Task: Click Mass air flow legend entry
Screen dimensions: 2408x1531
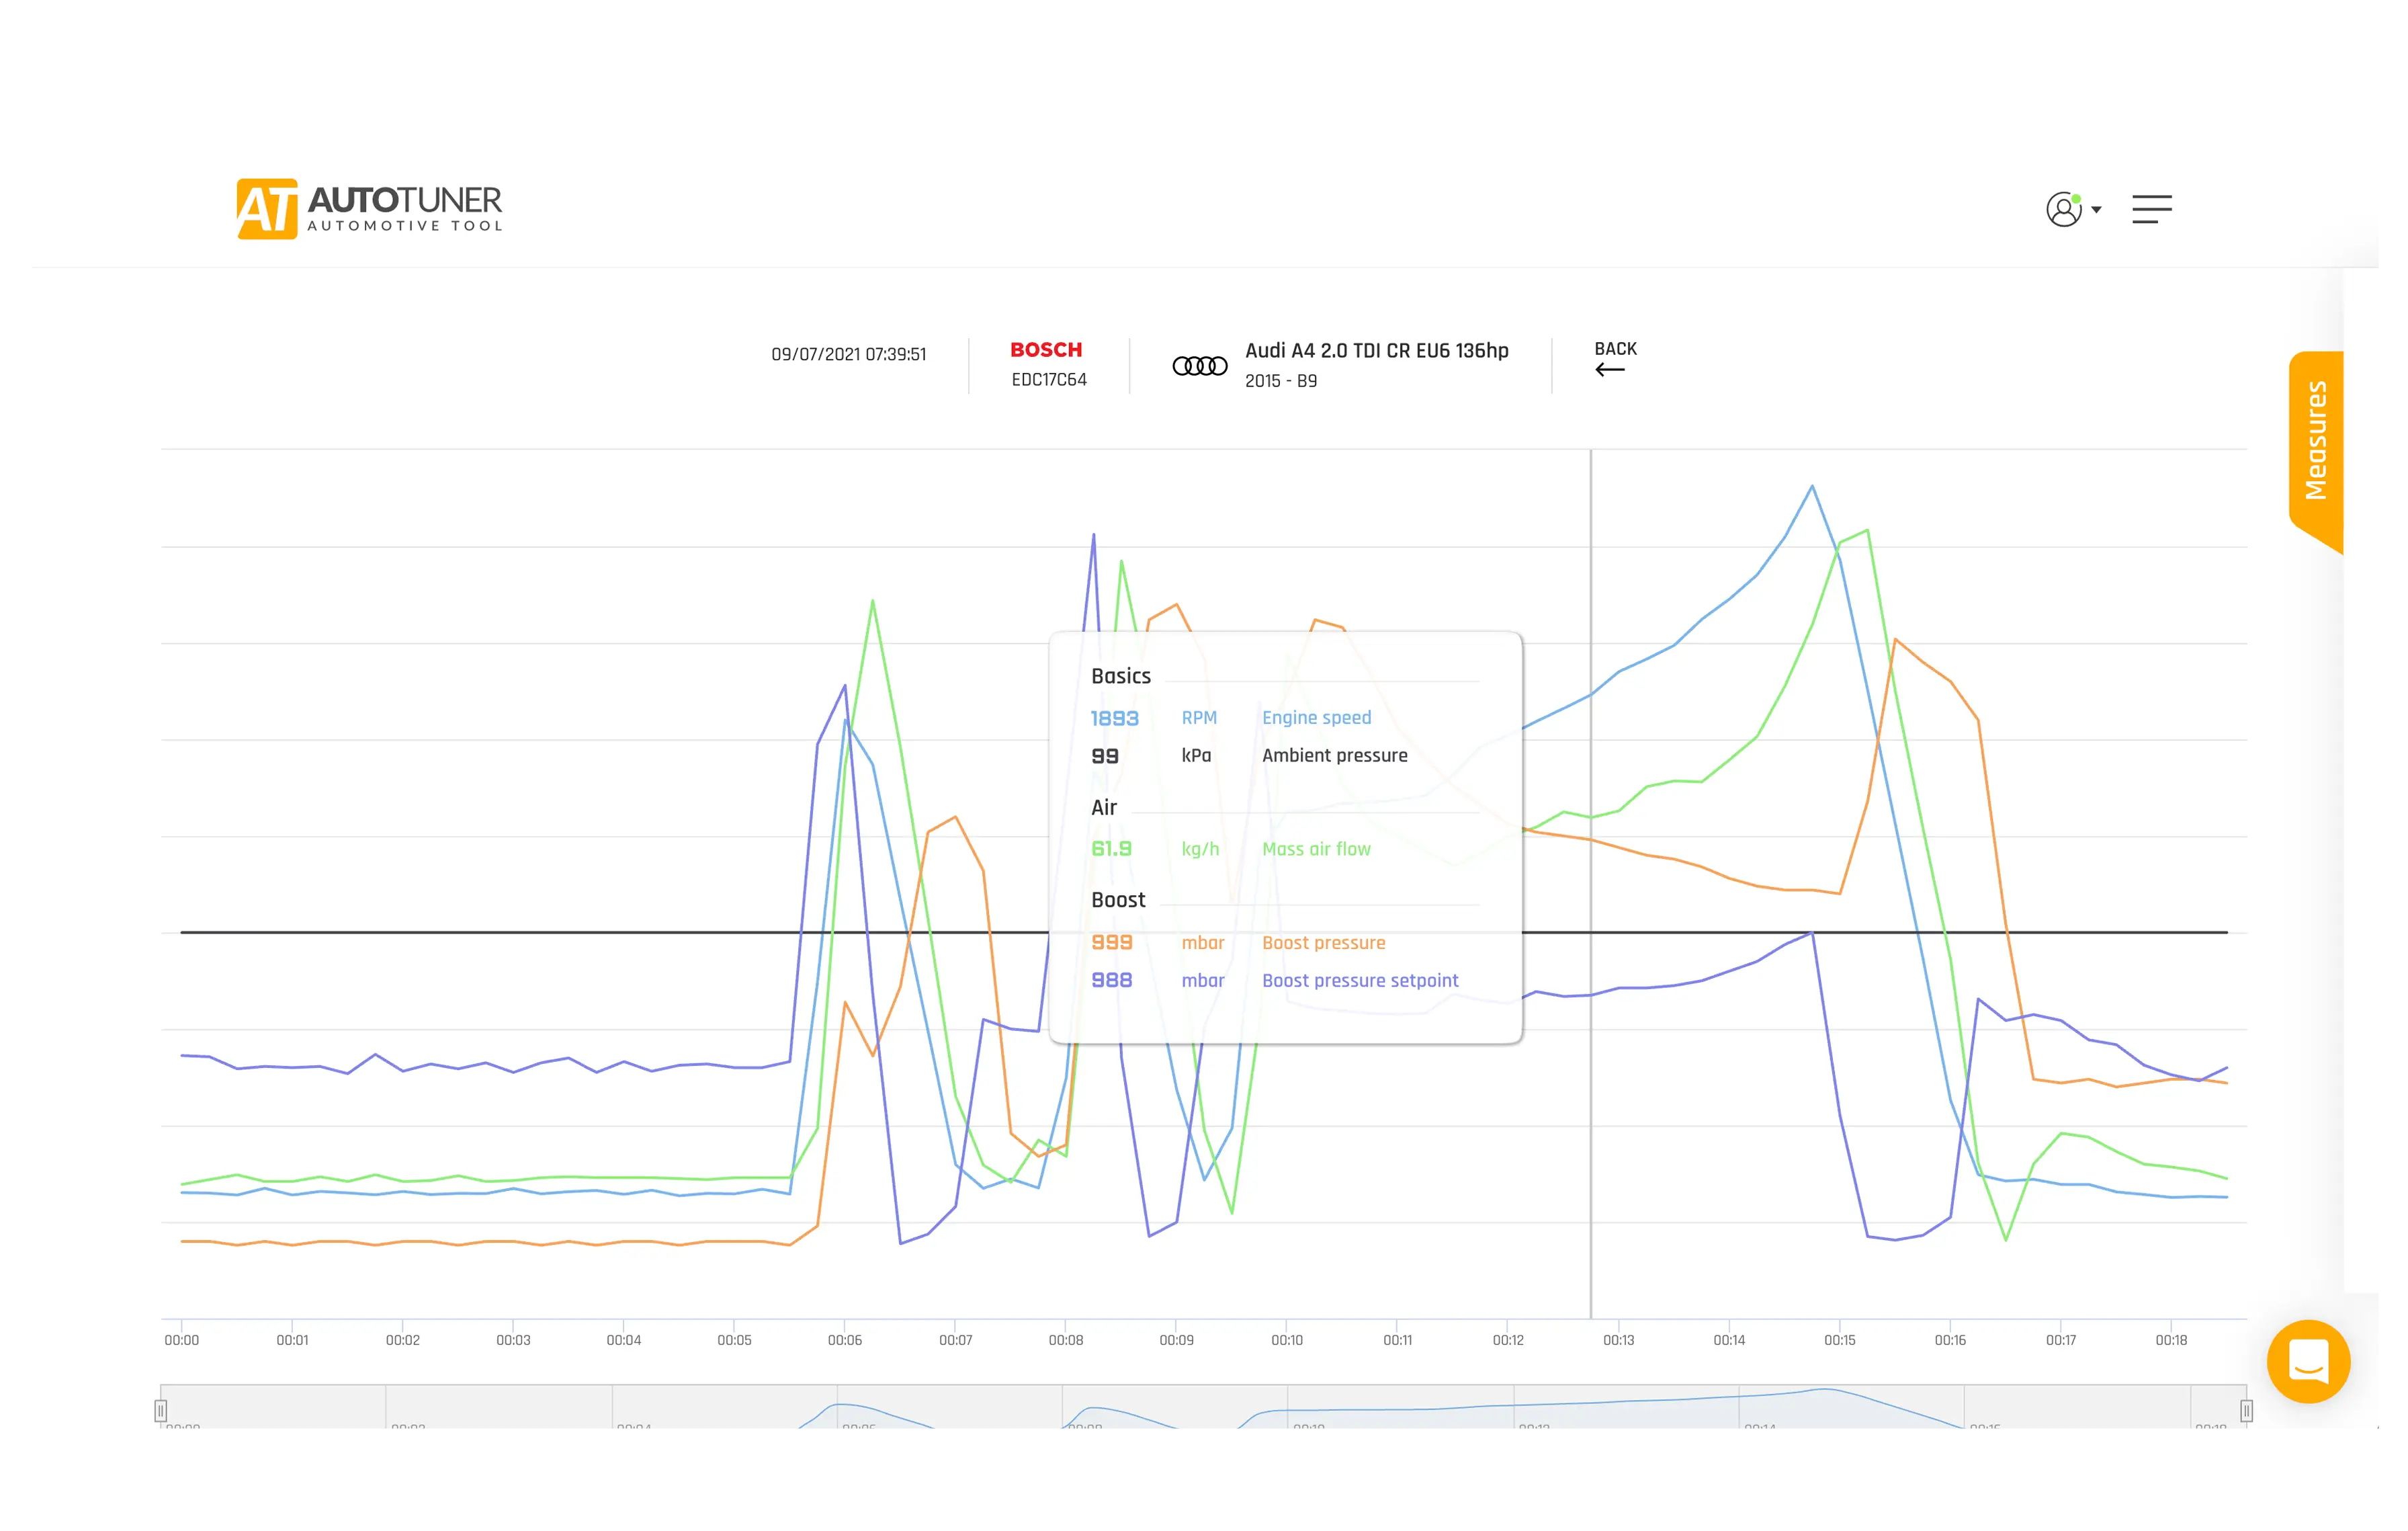Action: coord(1316,849)
